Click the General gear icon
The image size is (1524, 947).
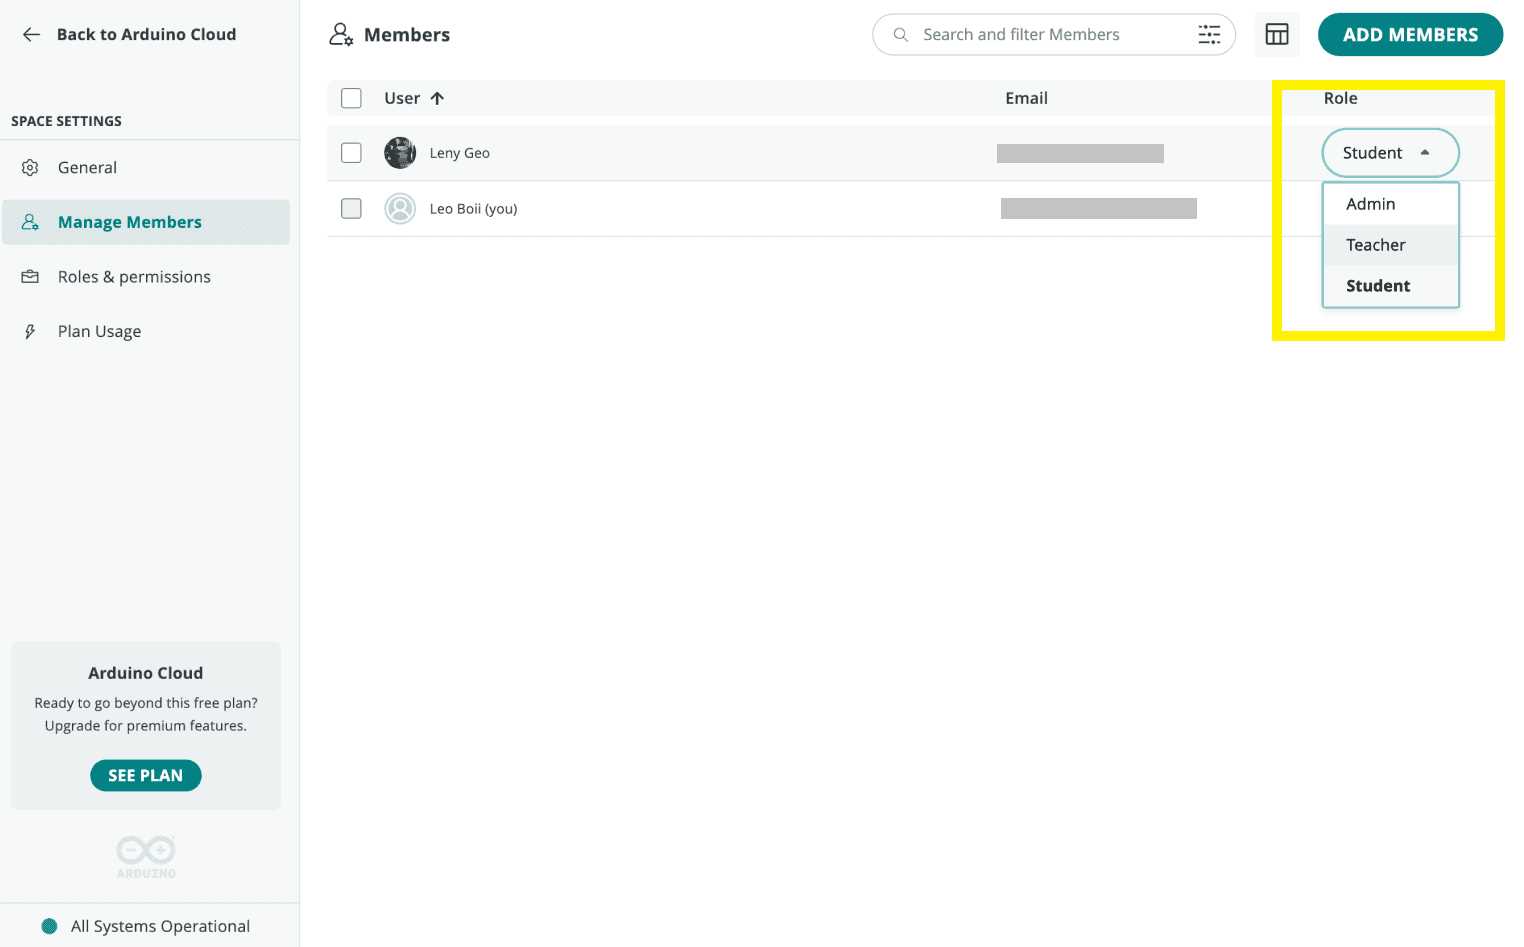point(31,168)
